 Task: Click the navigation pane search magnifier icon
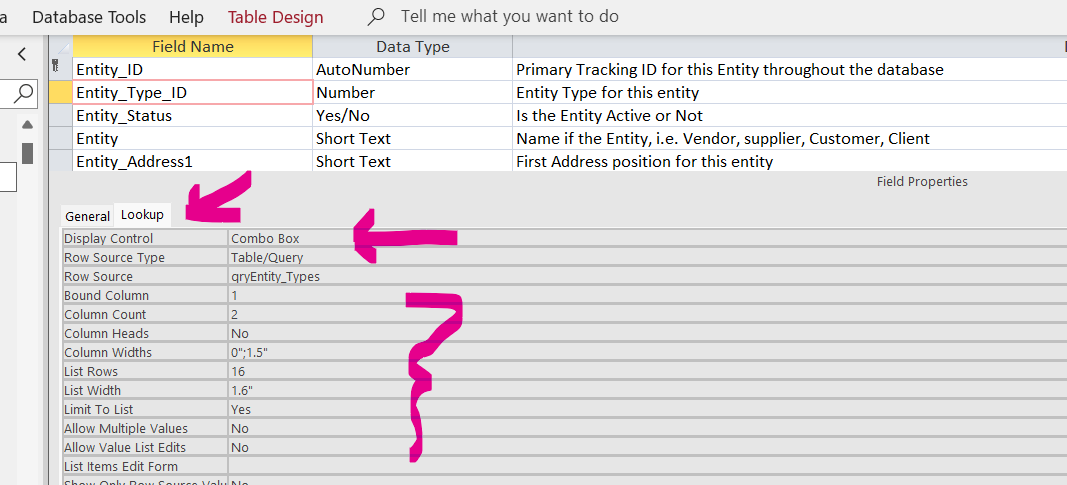coord(23,93)
